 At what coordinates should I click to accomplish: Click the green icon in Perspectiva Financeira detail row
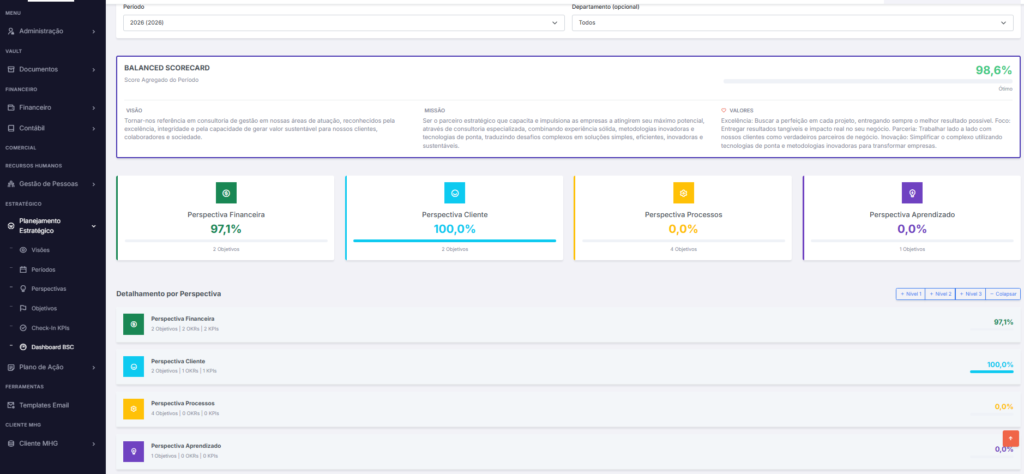(x=133, y=324)
